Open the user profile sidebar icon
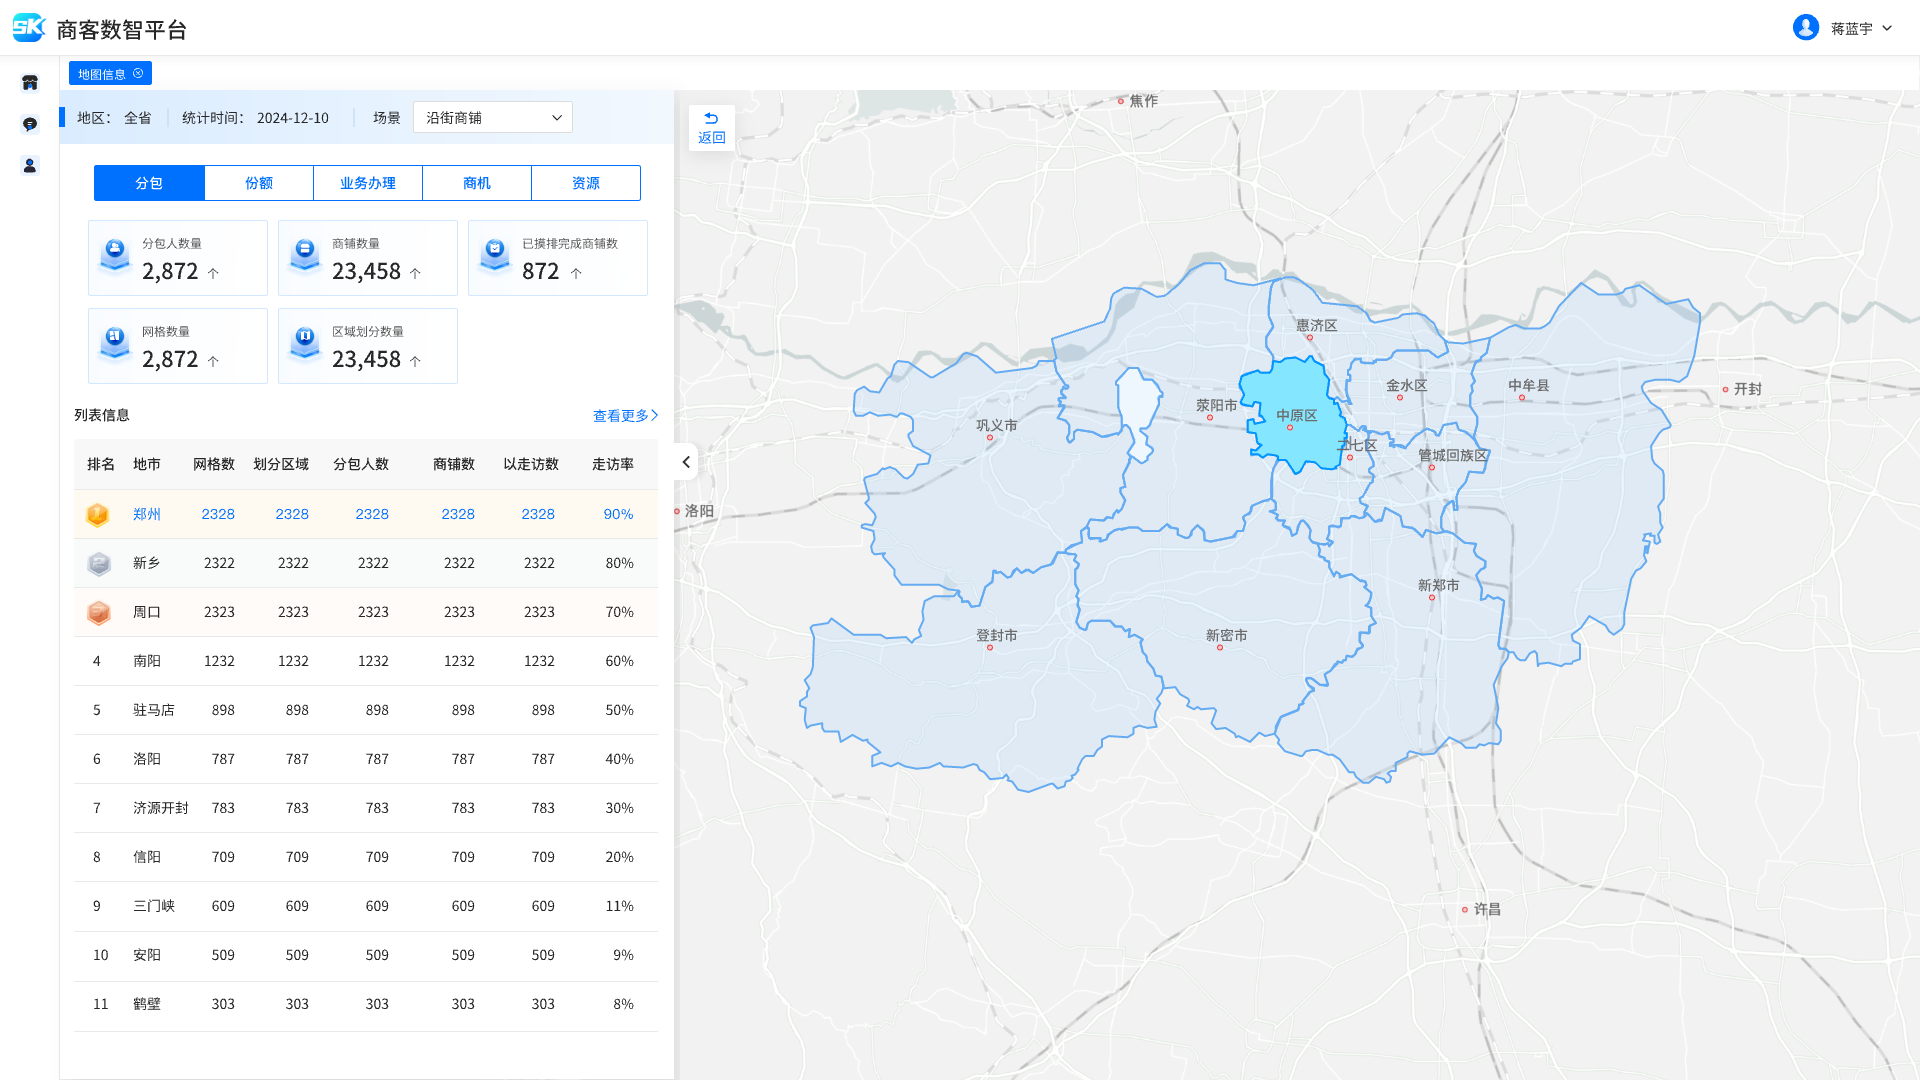 (30, 166)
